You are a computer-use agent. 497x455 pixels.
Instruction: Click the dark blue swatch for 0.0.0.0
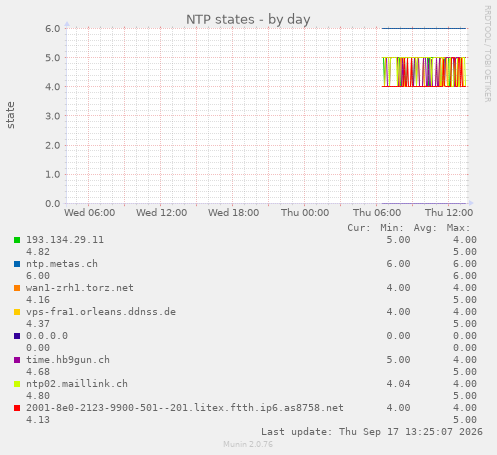tap(17, 336)
